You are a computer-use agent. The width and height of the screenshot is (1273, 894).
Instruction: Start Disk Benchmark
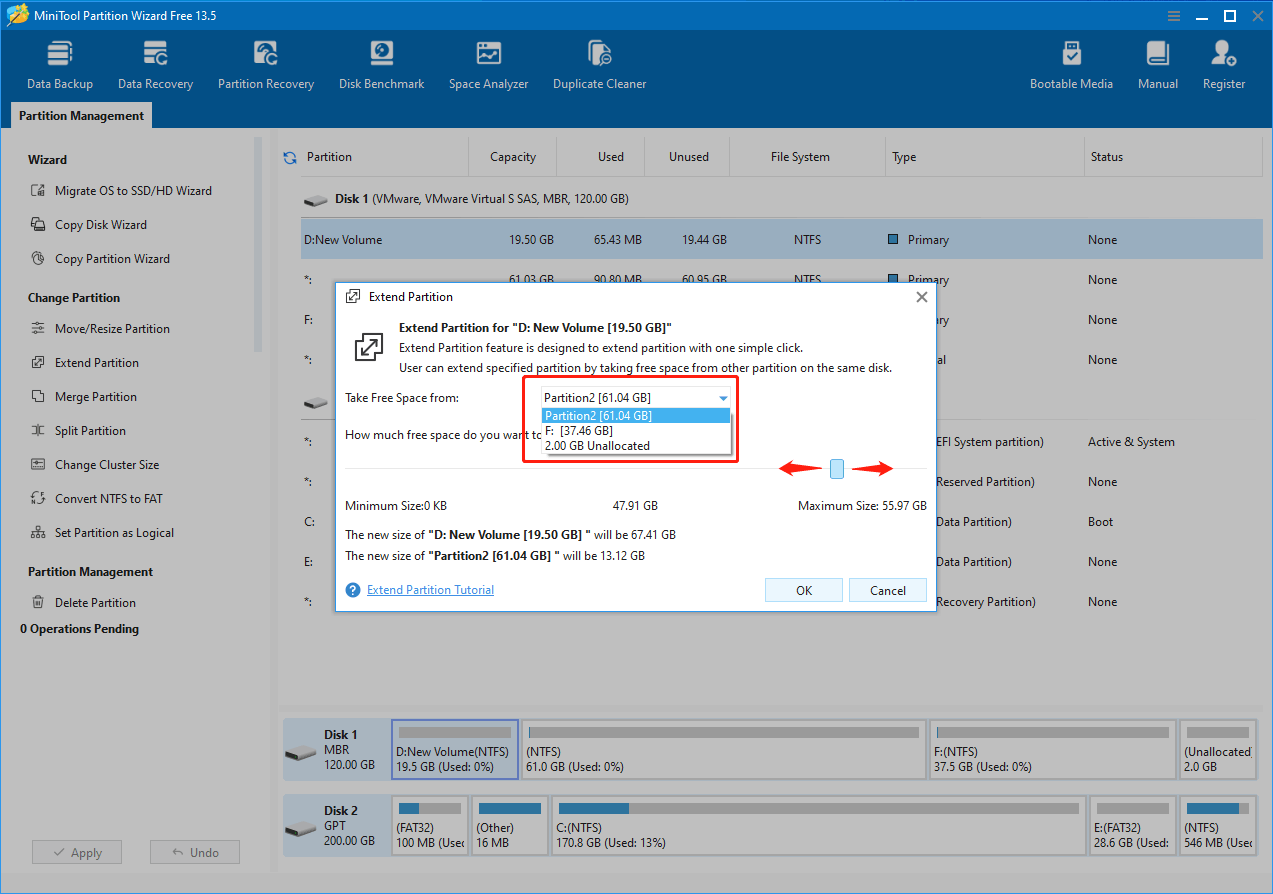point(381,64)
